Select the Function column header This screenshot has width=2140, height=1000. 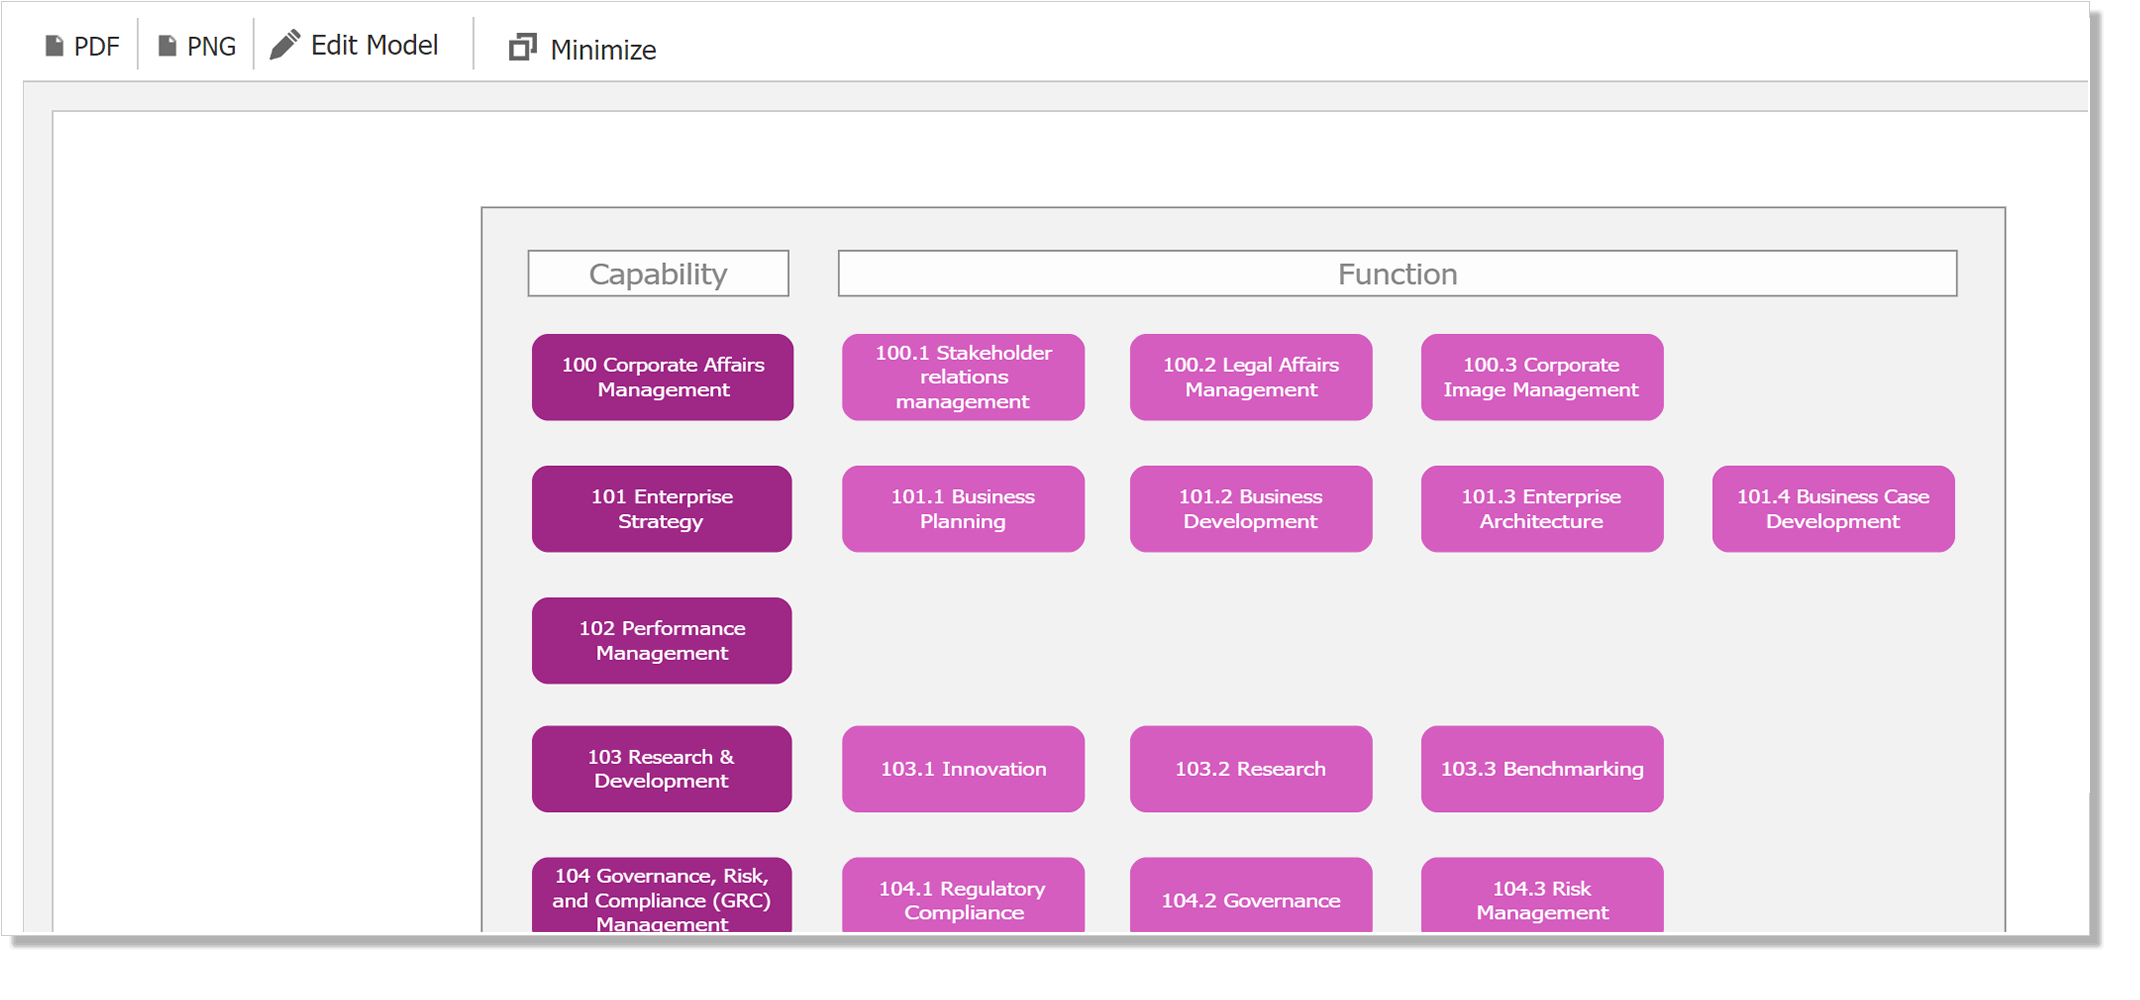coord(1397,273)
